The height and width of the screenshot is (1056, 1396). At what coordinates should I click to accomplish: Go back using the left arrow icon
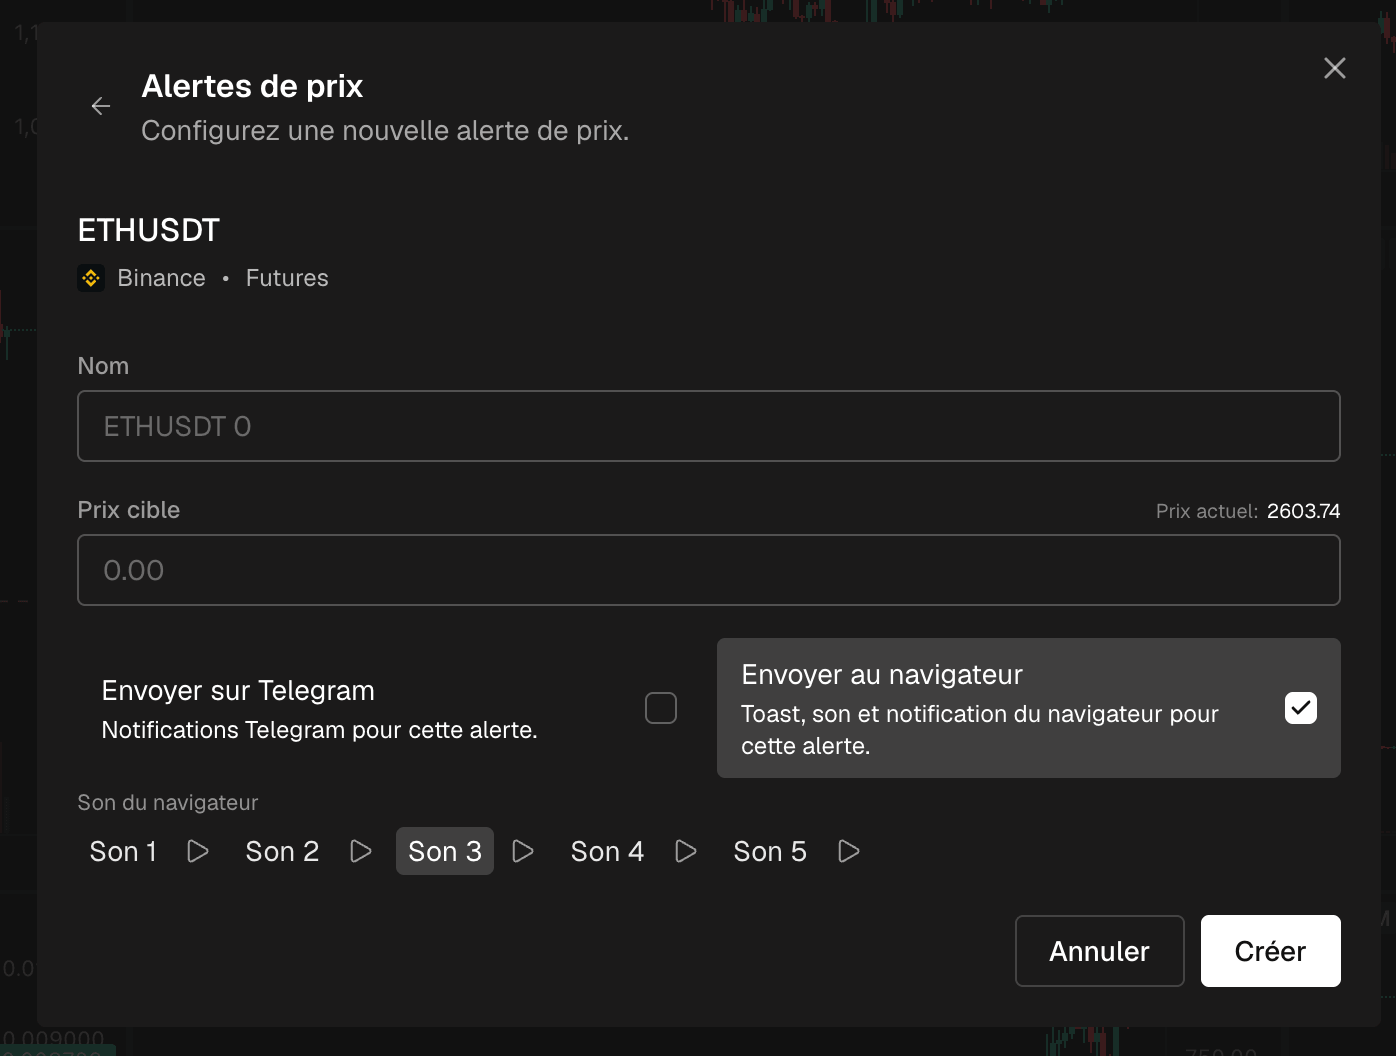[x=101, y=106]
